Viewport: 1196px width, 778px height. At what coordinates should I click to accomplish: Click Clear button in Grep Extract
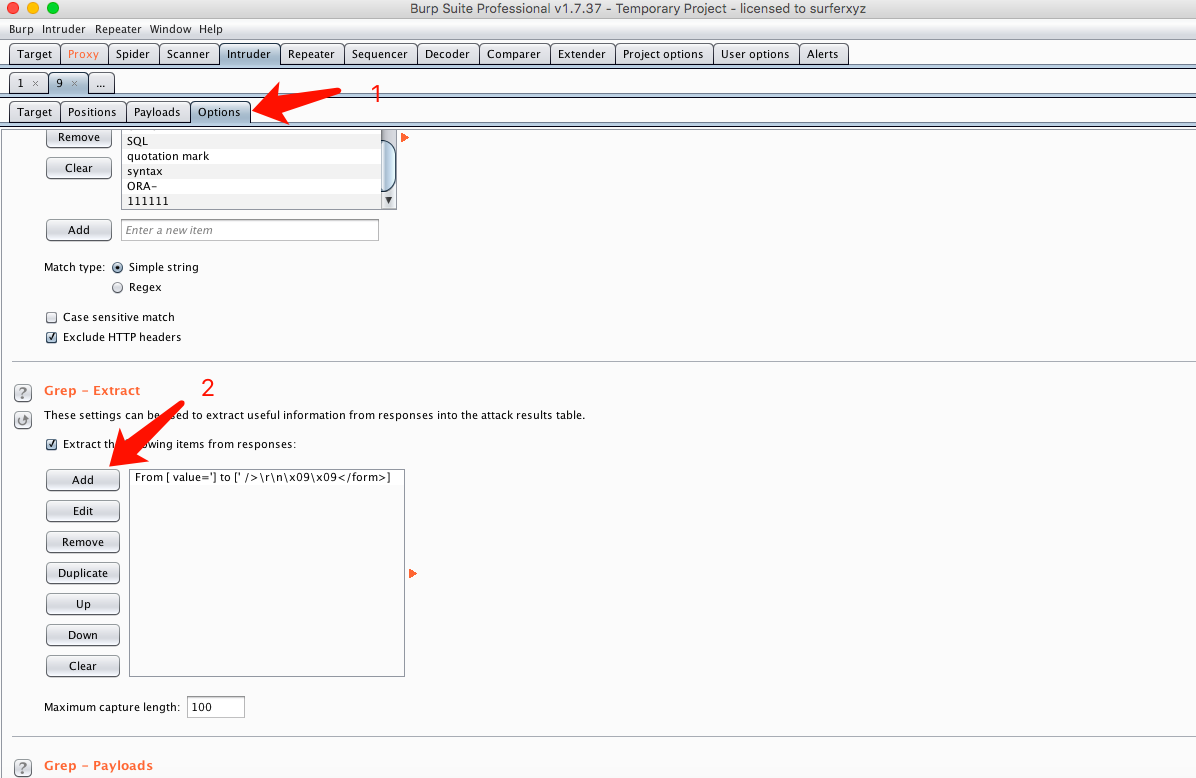click(x=82, y=666)
